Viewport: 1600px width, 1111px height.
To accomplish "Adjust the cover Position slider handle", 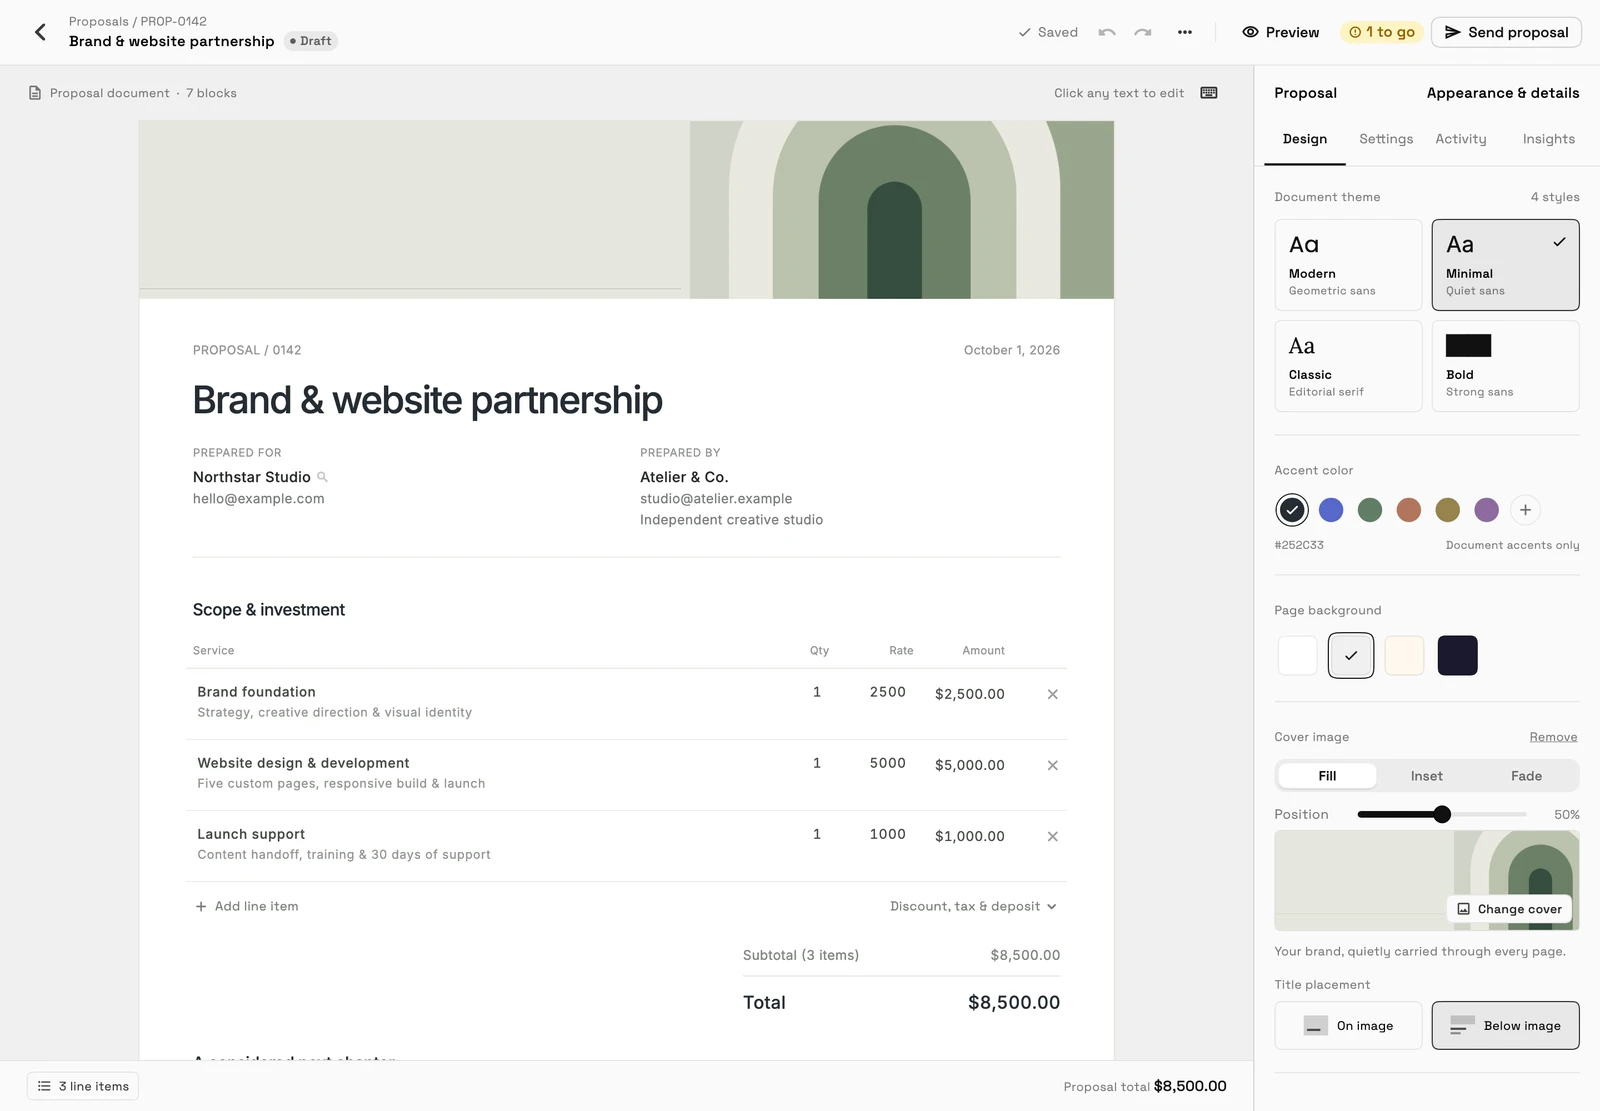I will coord(1442,815).
